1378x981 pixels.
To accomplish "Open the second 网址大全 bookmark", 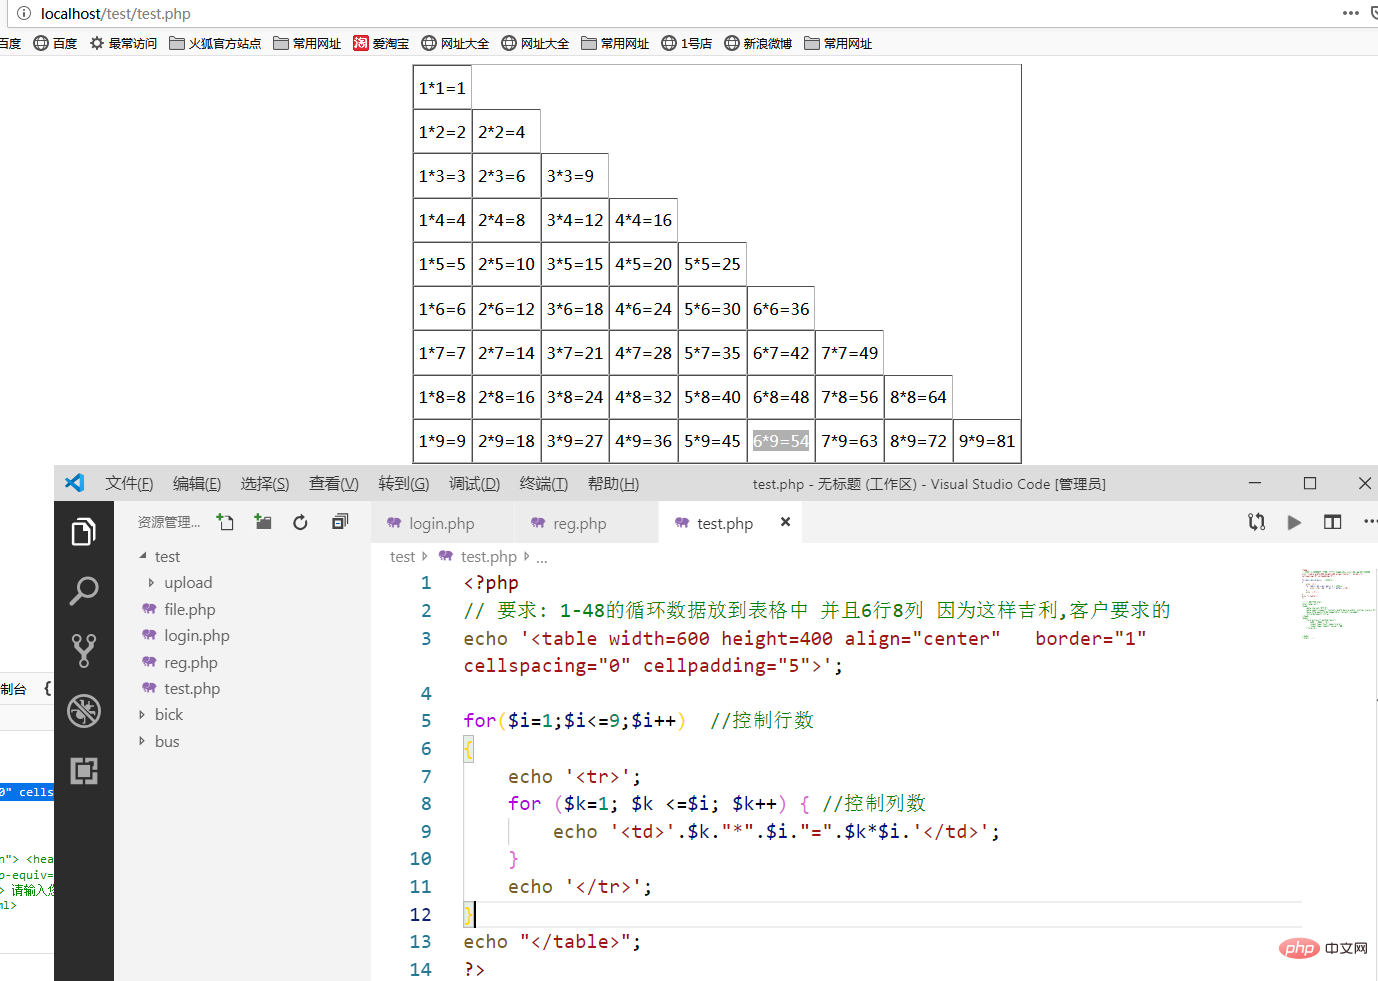I will click(x=535, y=43).
